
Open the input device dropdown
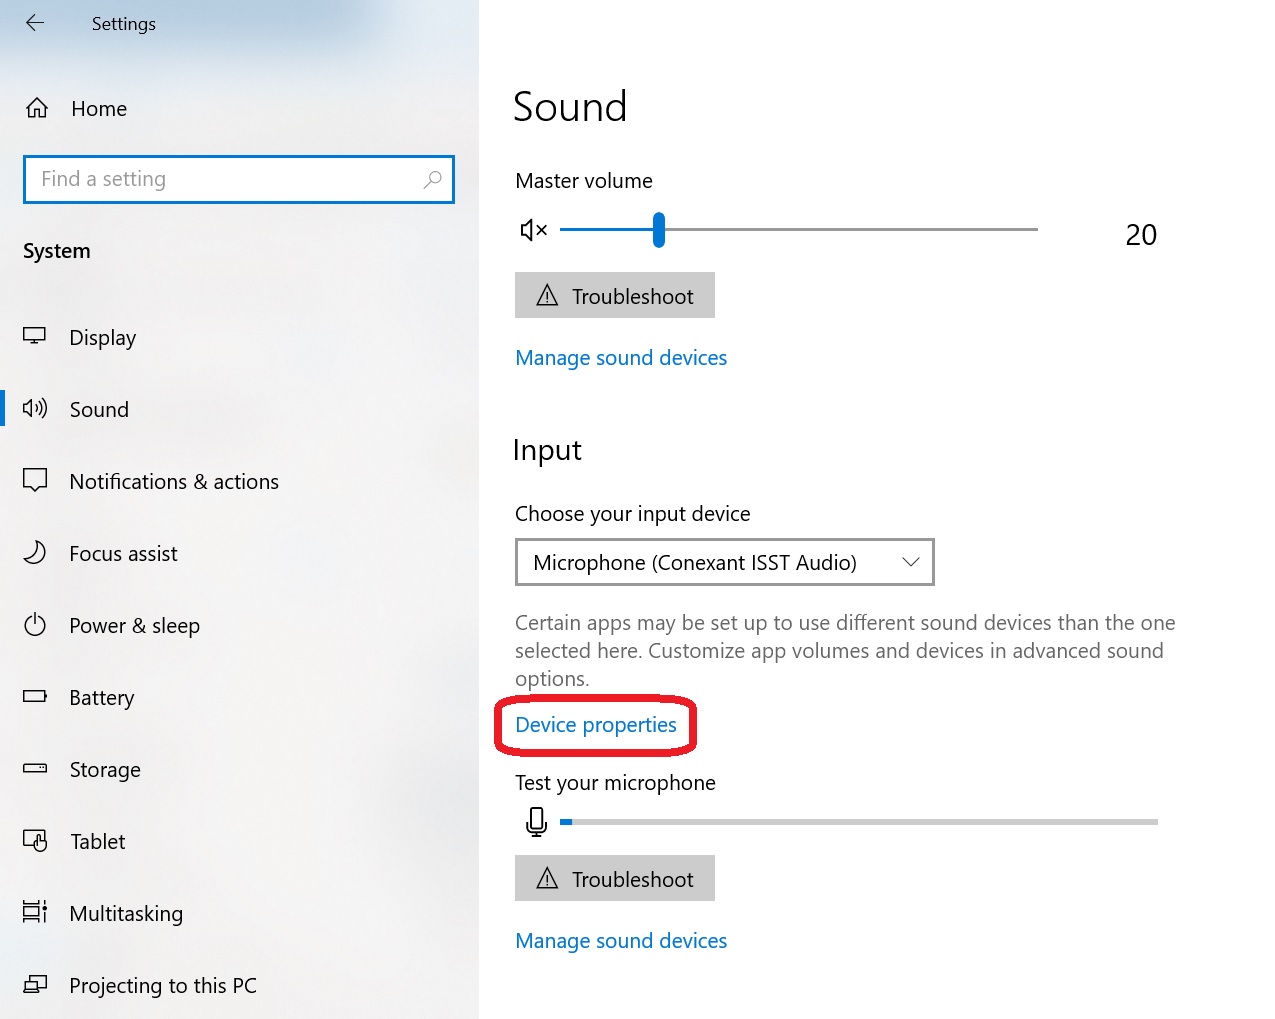pyautogui.click(x=910, y=562)
